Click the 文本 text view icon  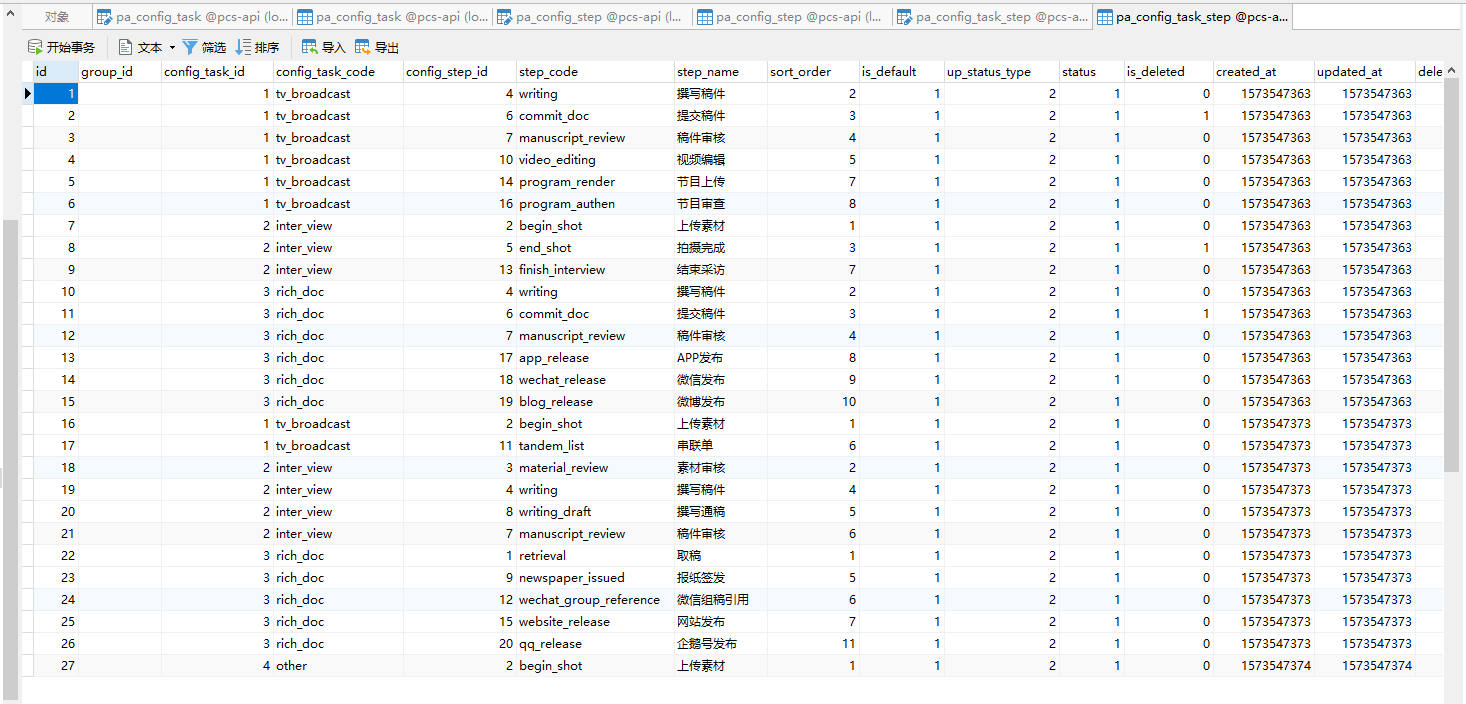tap(126, 47)
